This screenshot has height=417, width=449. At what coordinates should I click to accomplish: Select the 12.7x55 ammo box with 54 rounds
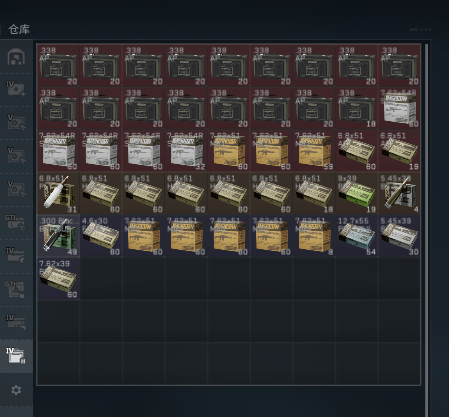pos(357,236)
